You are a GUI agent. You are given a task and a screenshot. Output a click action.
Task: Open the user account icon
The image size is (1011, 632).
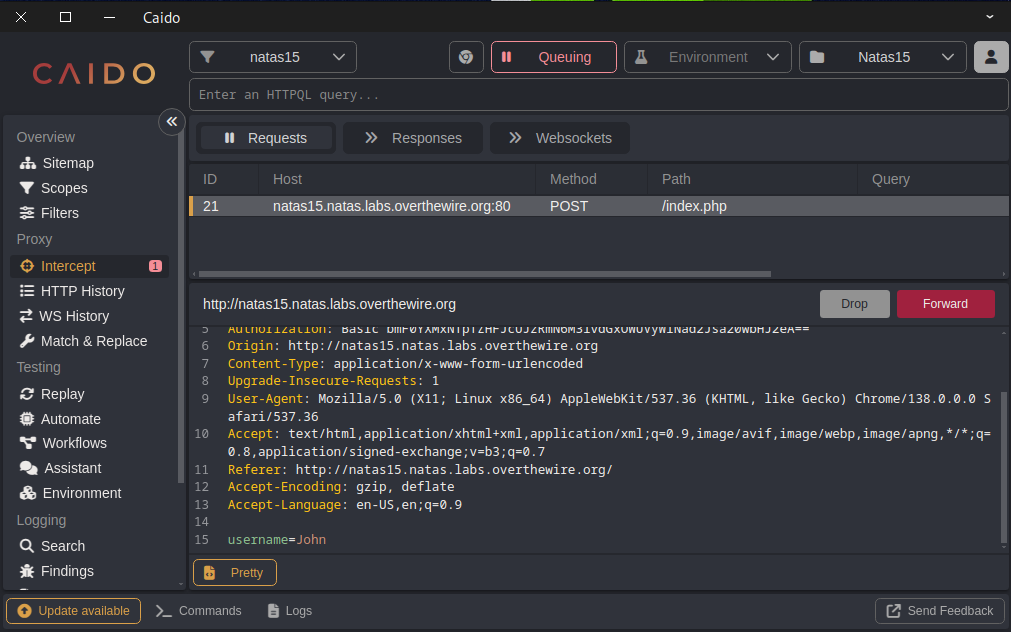pos(990,57)
